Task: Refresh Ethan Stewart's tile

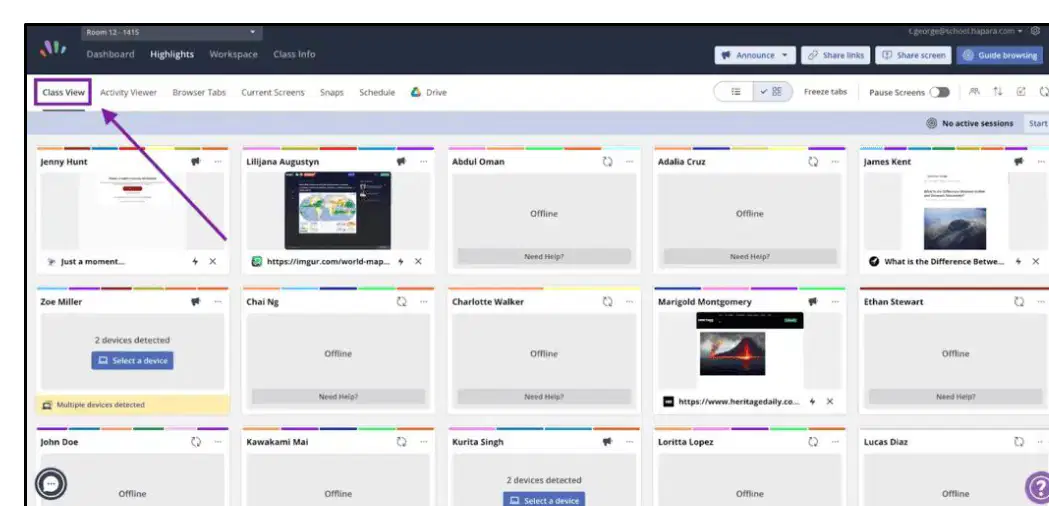Action: click(x=1018, y=302)
